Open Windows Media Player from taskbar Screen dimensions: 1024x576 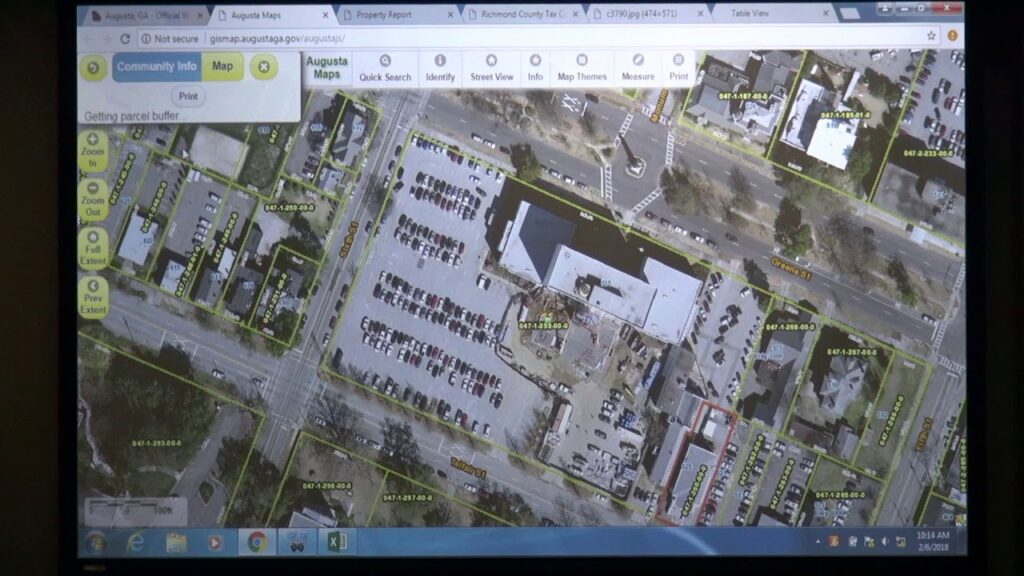pos(215,542)
